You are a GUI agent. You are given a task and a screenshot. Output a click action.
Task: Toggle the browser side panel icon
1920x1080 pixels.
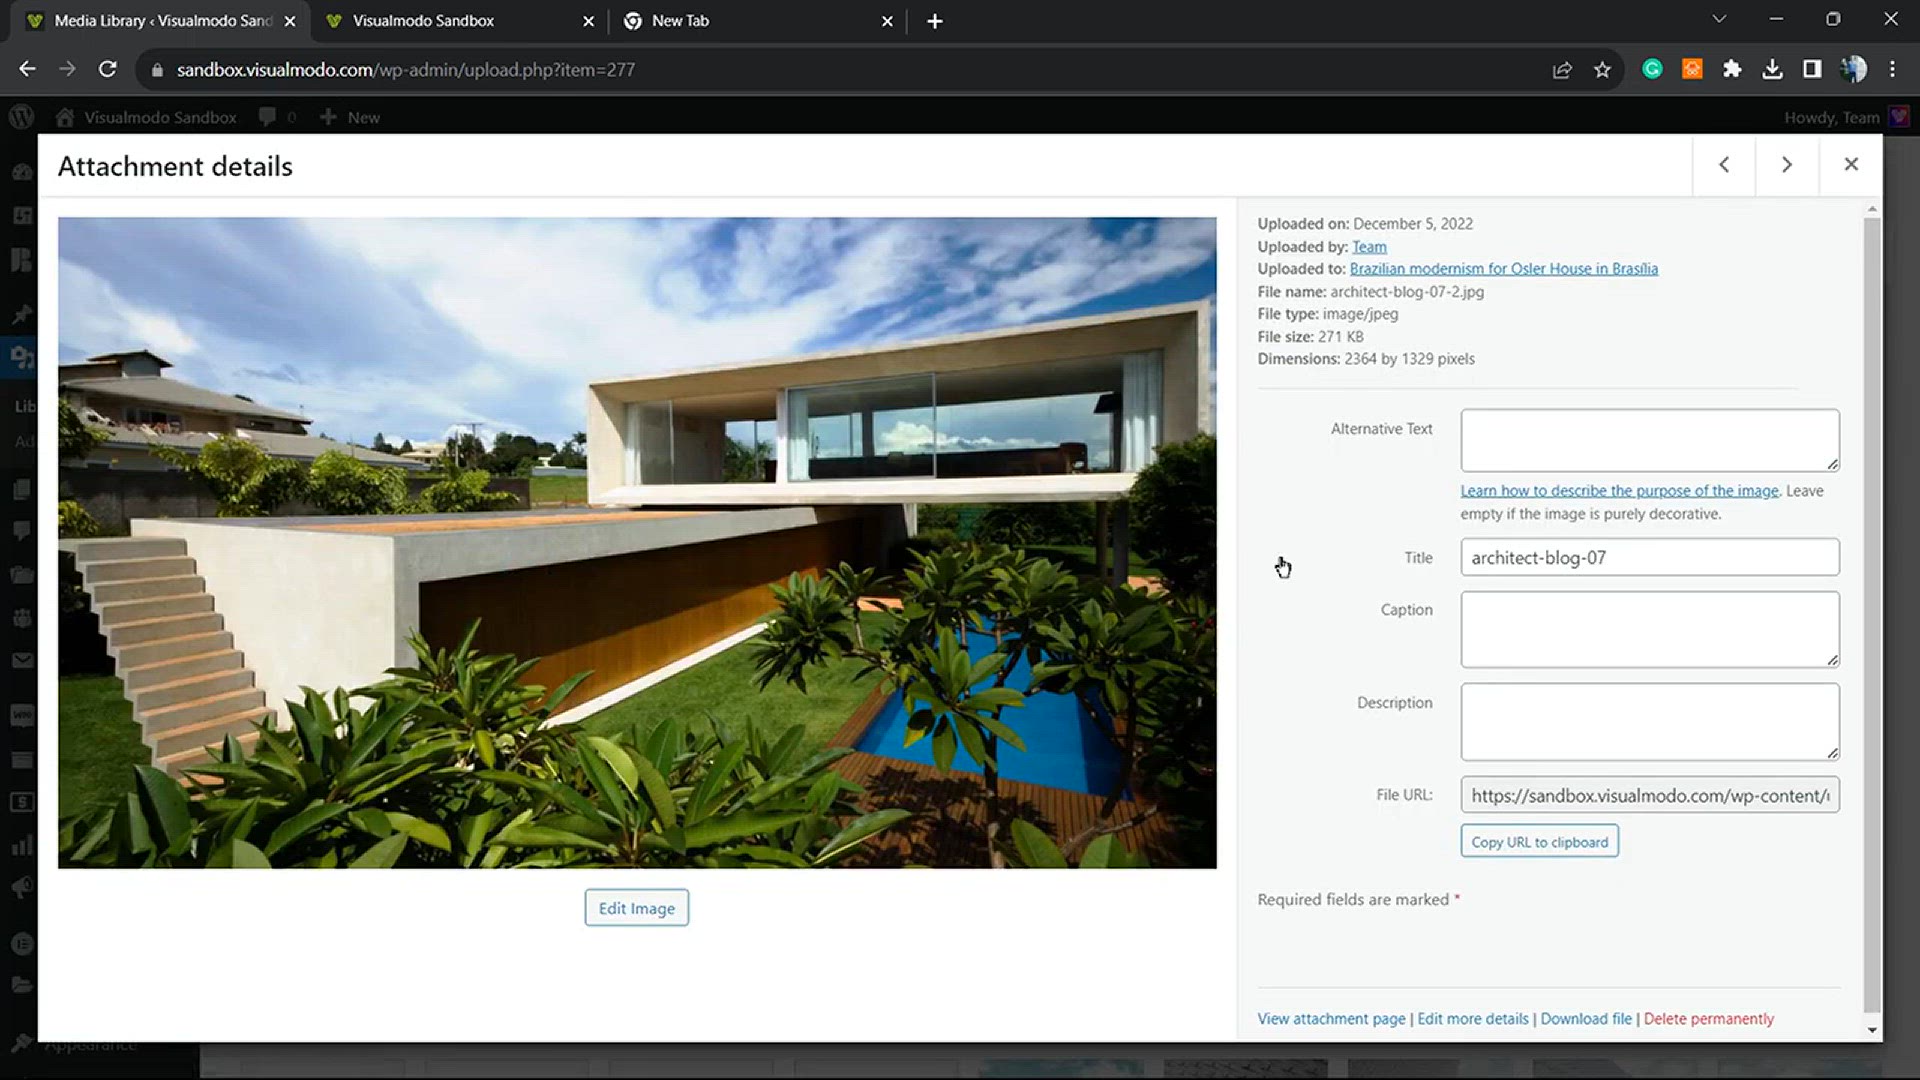tap(1812, 69)
